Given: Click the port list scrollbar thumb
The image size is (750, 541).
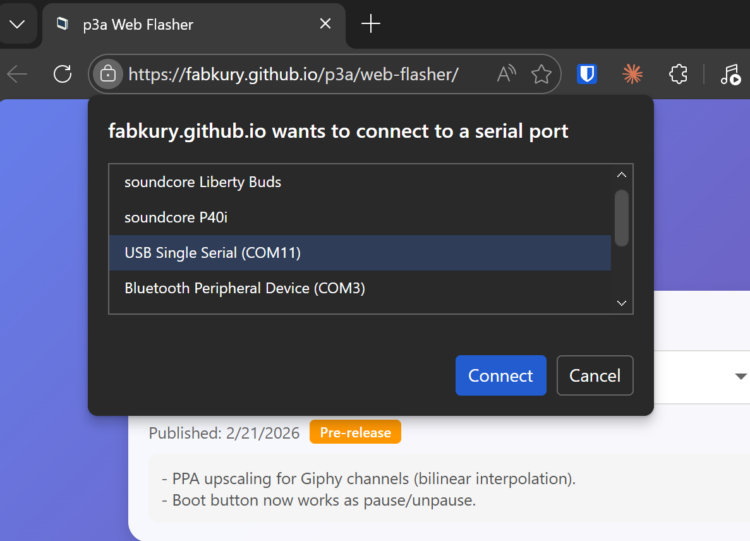Looking at the screenshot, I should click(622, 217).
